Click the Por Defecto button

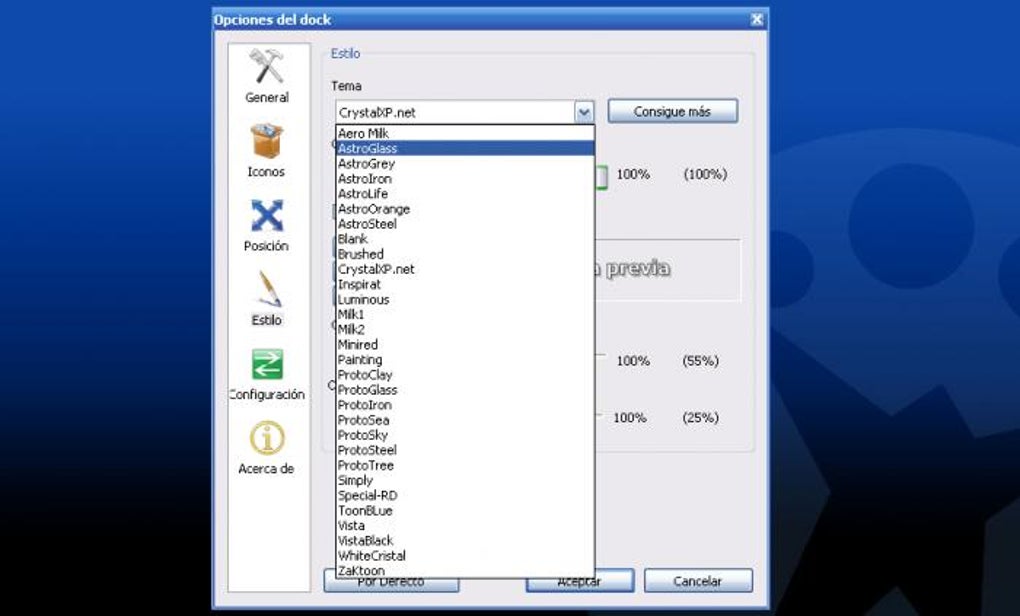point(391,583)
